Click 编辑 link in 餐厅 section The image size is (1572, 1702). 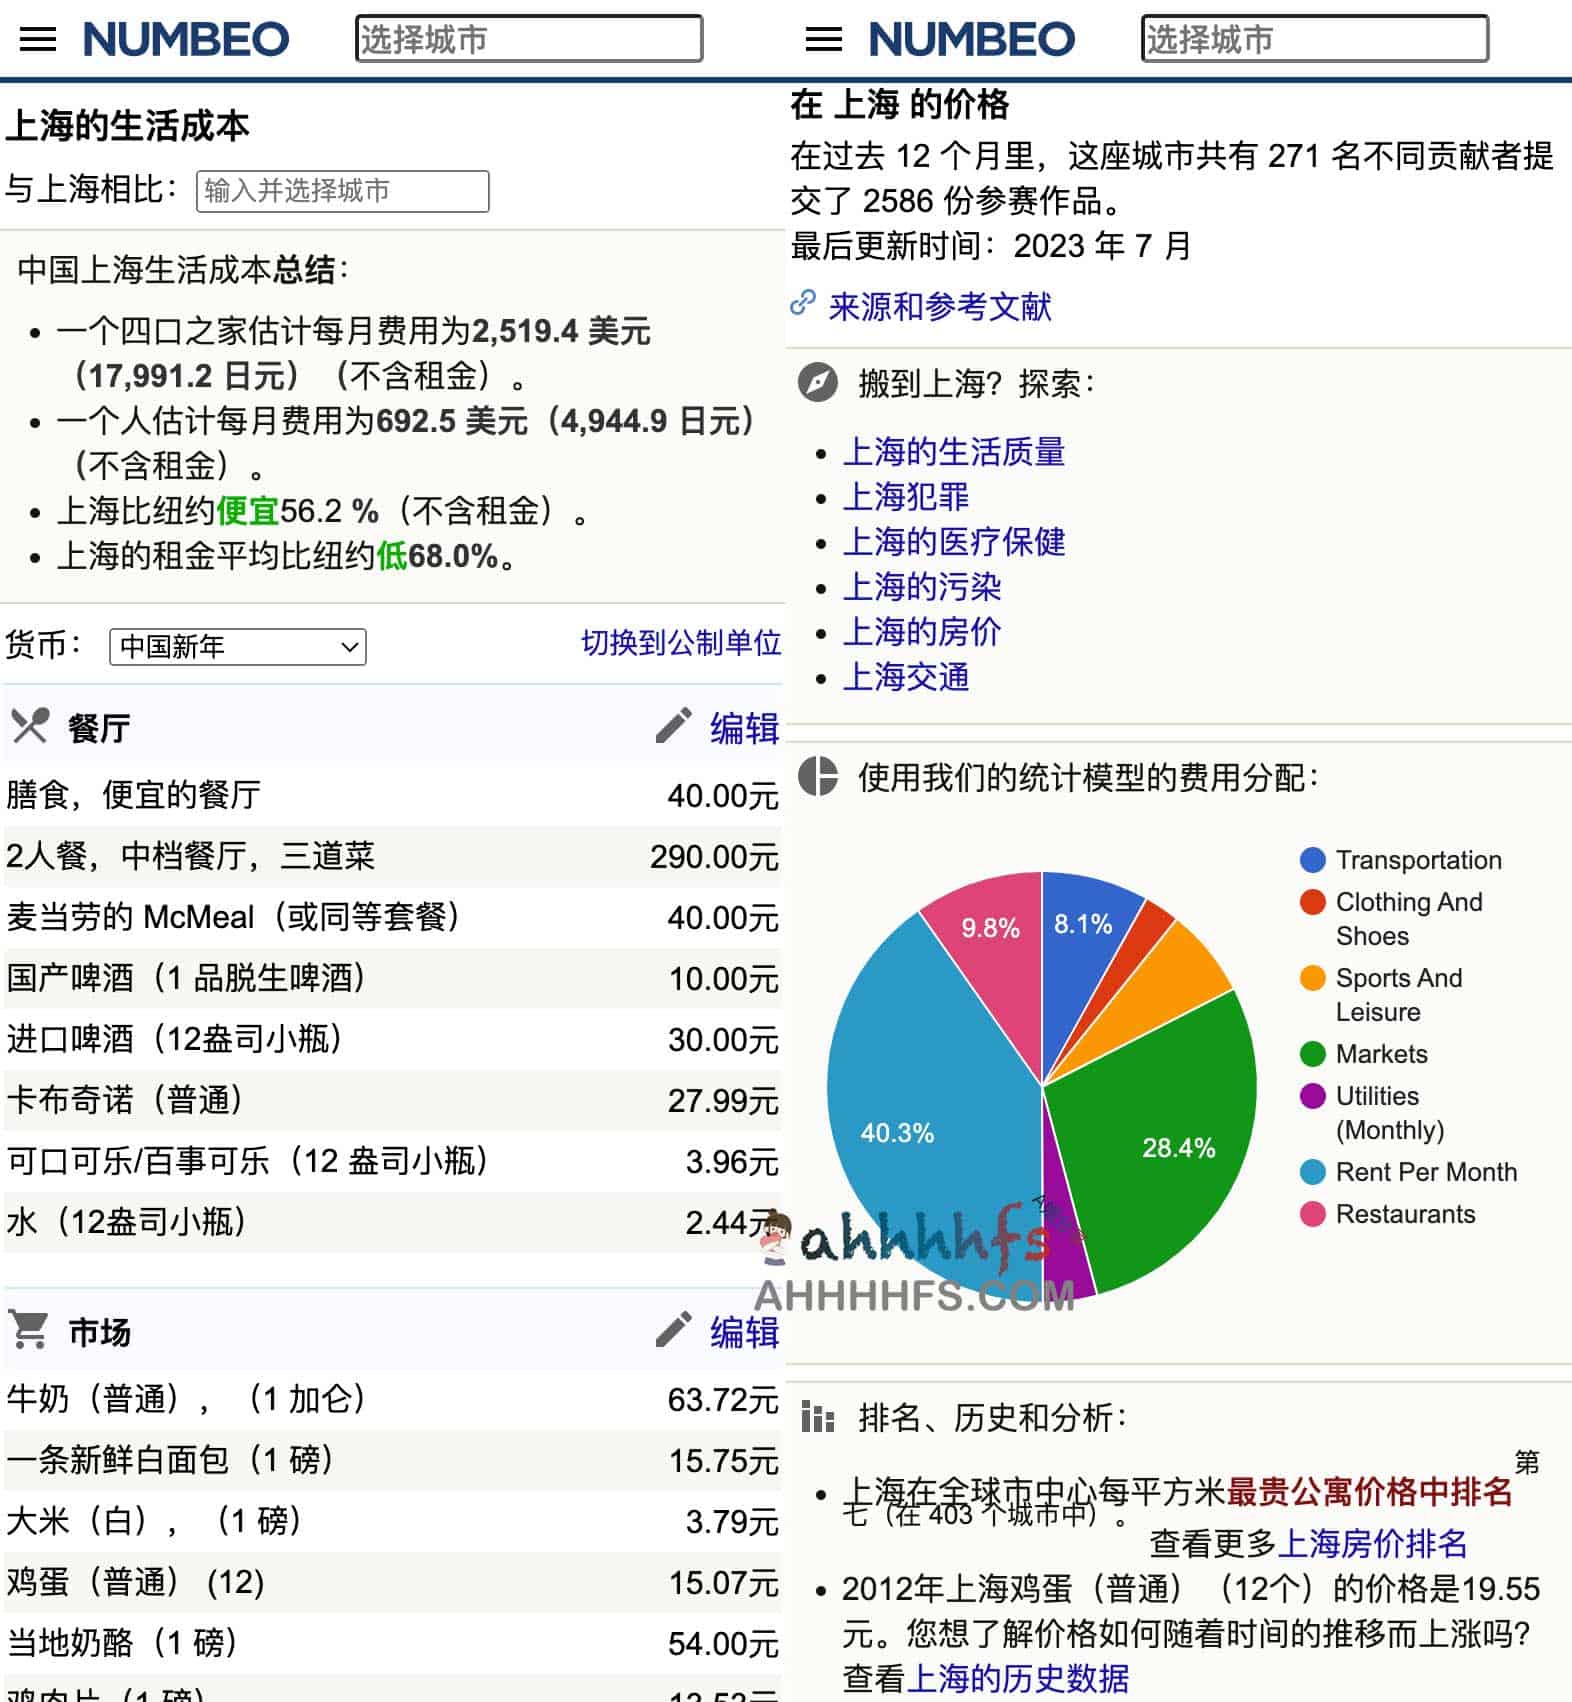(x=744, y=728)
